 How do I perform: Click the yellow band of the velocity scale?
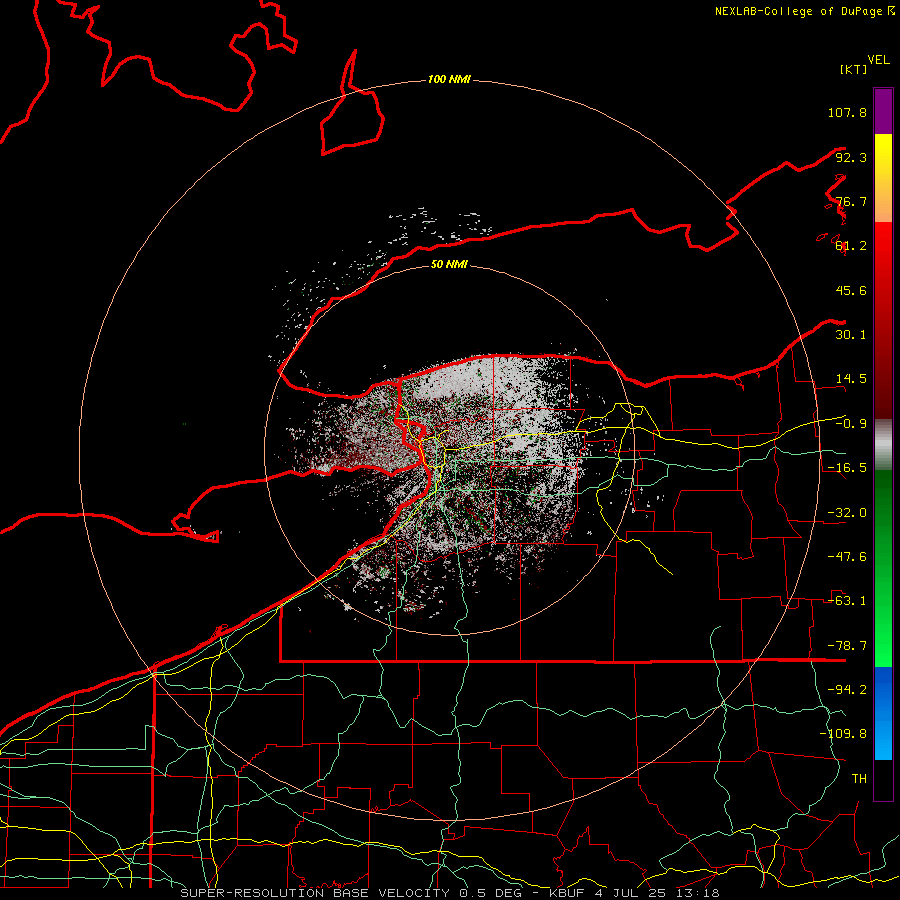[x=883, y=178]
